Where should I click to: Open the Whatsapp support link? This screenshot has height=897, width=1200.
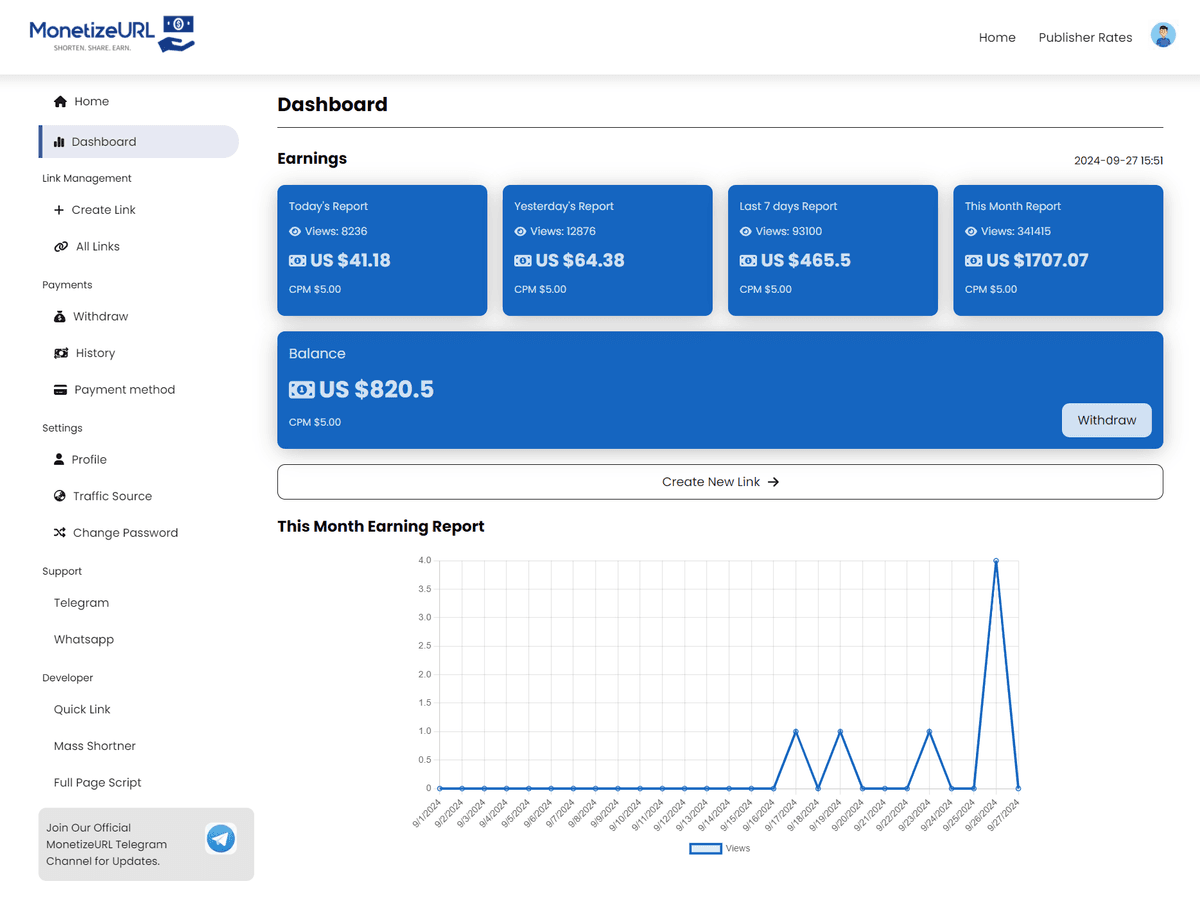83,639
